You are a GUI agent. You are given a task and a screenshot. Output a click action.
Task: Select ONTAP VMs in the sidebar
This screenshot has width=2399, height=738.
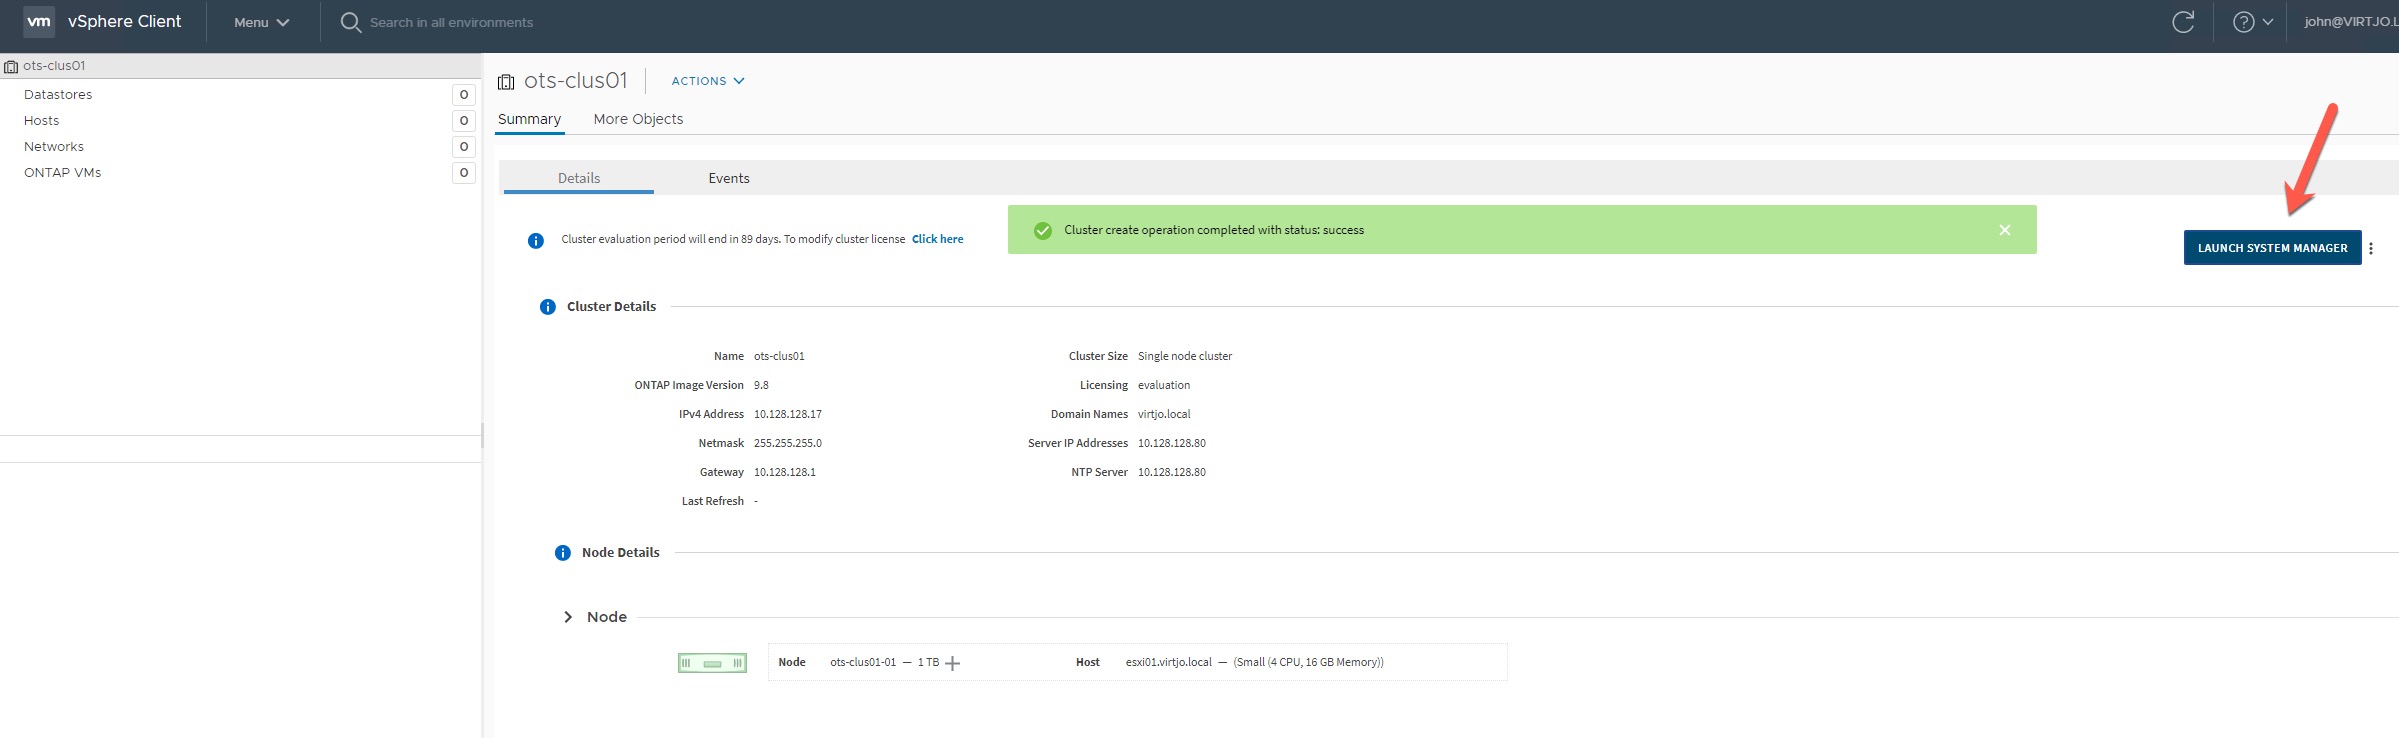coord(63,173)
